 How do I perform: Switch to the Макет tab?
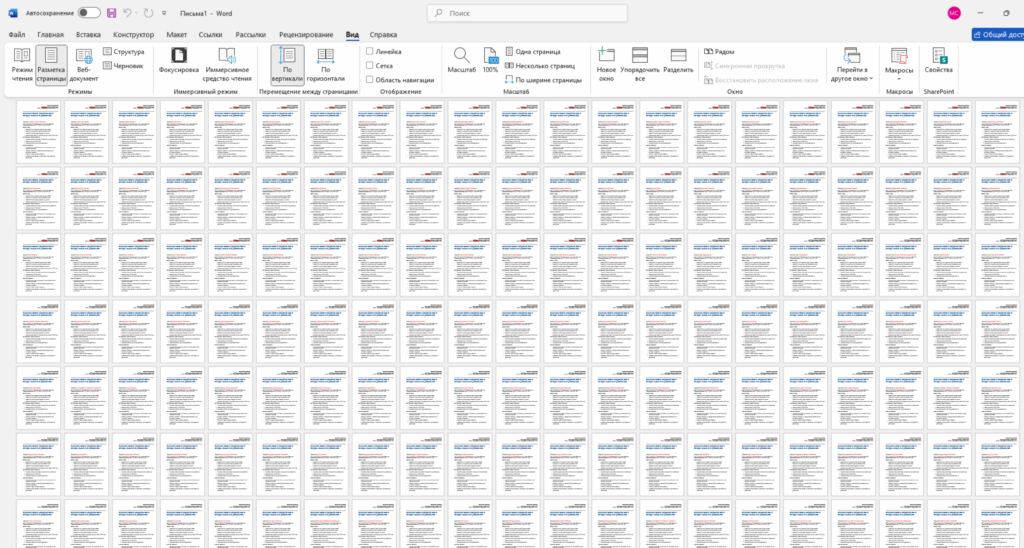[176, 35]
